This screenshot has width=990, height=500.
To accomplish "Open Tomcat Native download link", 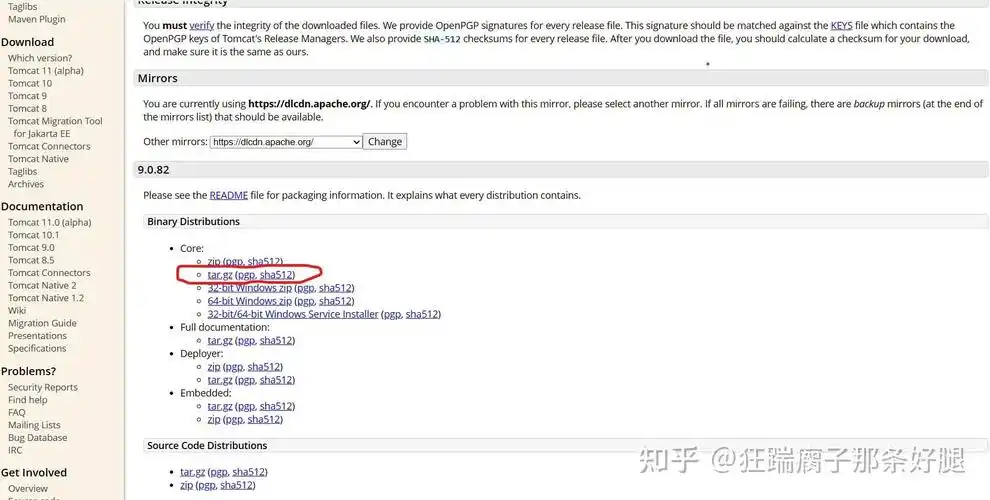I will click(39, 159).
